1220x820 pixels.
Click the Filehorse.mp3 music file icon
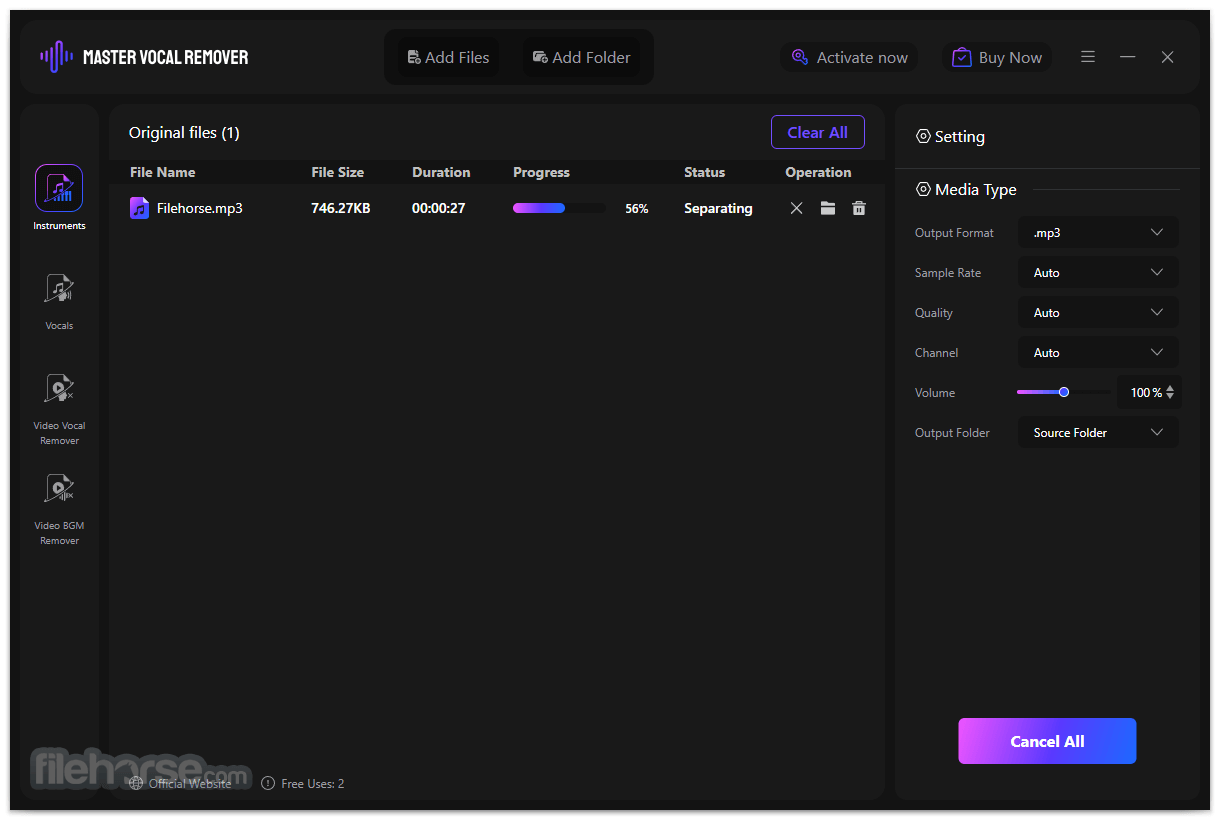(140, 208)
